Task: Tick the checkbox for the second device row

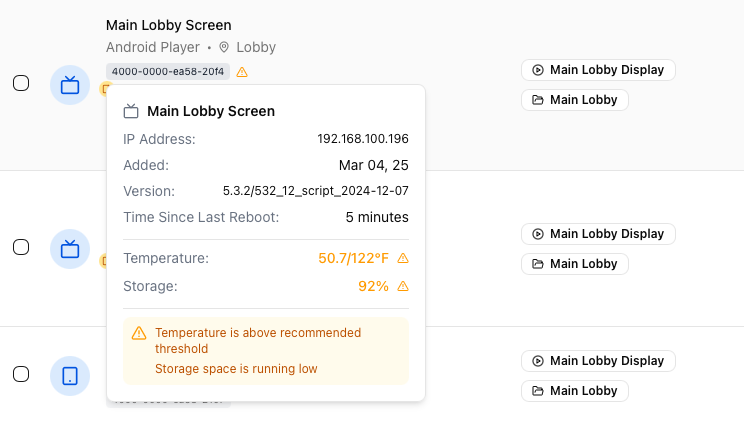Action: (x=21, y=247)
